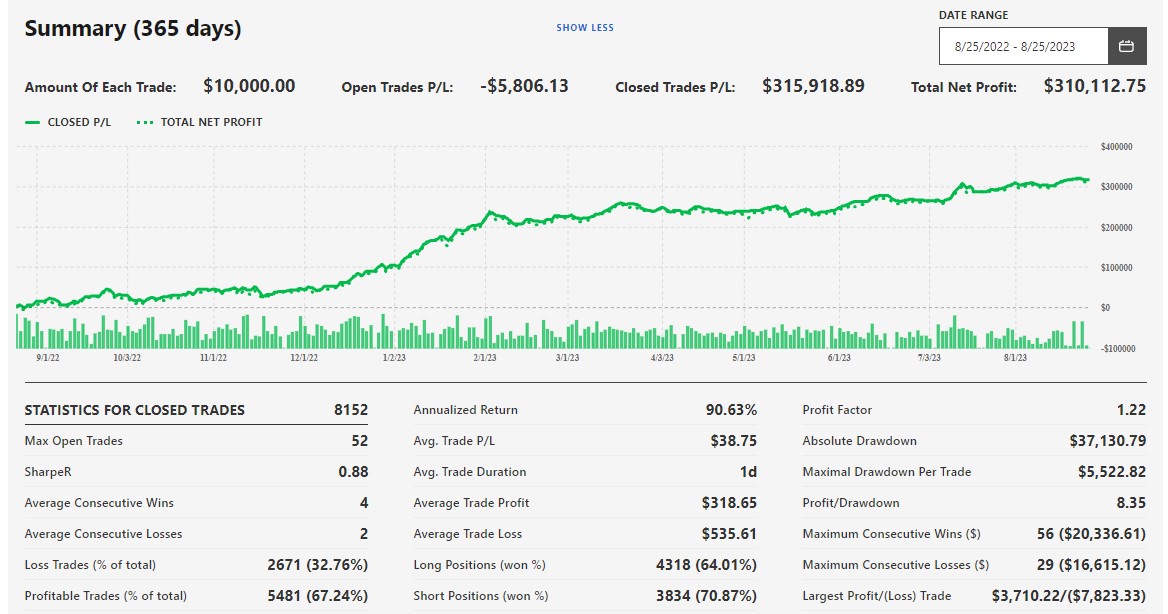The width and height of the screenshot is (1168, 614).
Task: Open the calendar date picker icon
Action: click(1126, 46)
